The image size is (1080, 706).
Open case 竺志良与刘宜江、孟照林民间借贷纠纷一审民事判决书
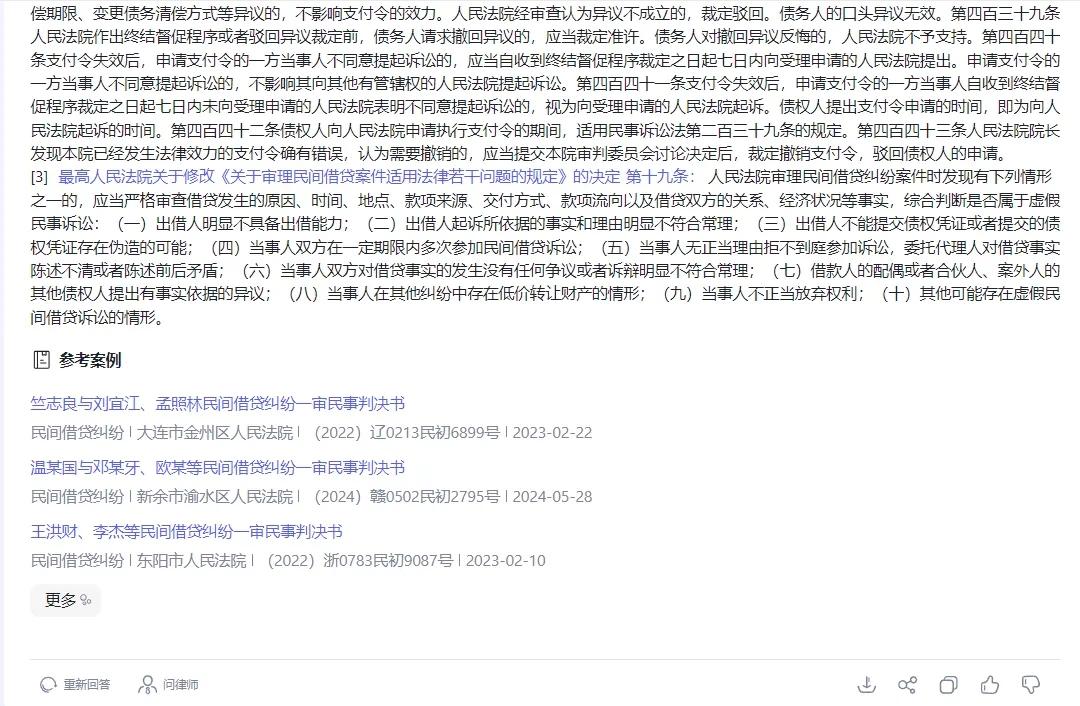click(x=217, y=404)
